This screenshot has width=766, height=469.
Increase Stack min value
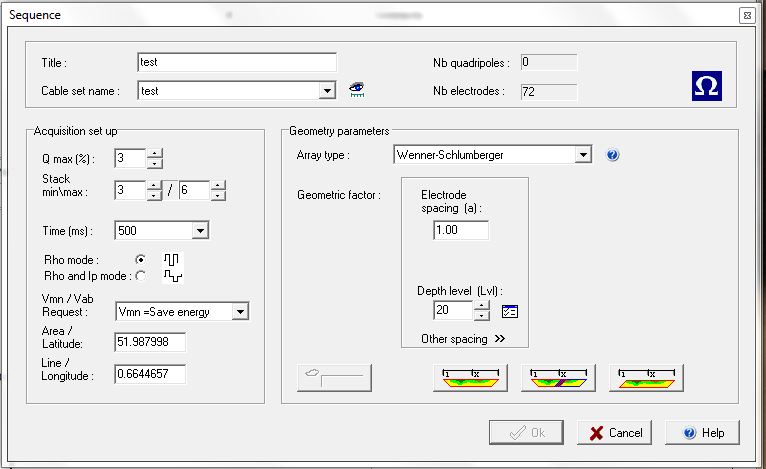(154, 186)
